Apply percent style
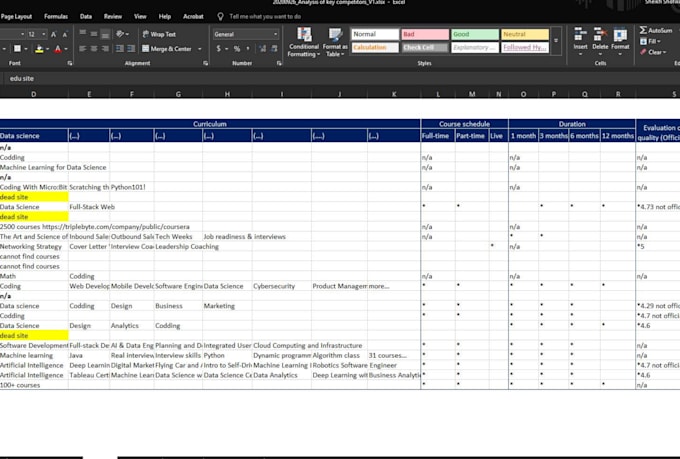Viewport: 680px width, 459px height. tap(237, 49)
